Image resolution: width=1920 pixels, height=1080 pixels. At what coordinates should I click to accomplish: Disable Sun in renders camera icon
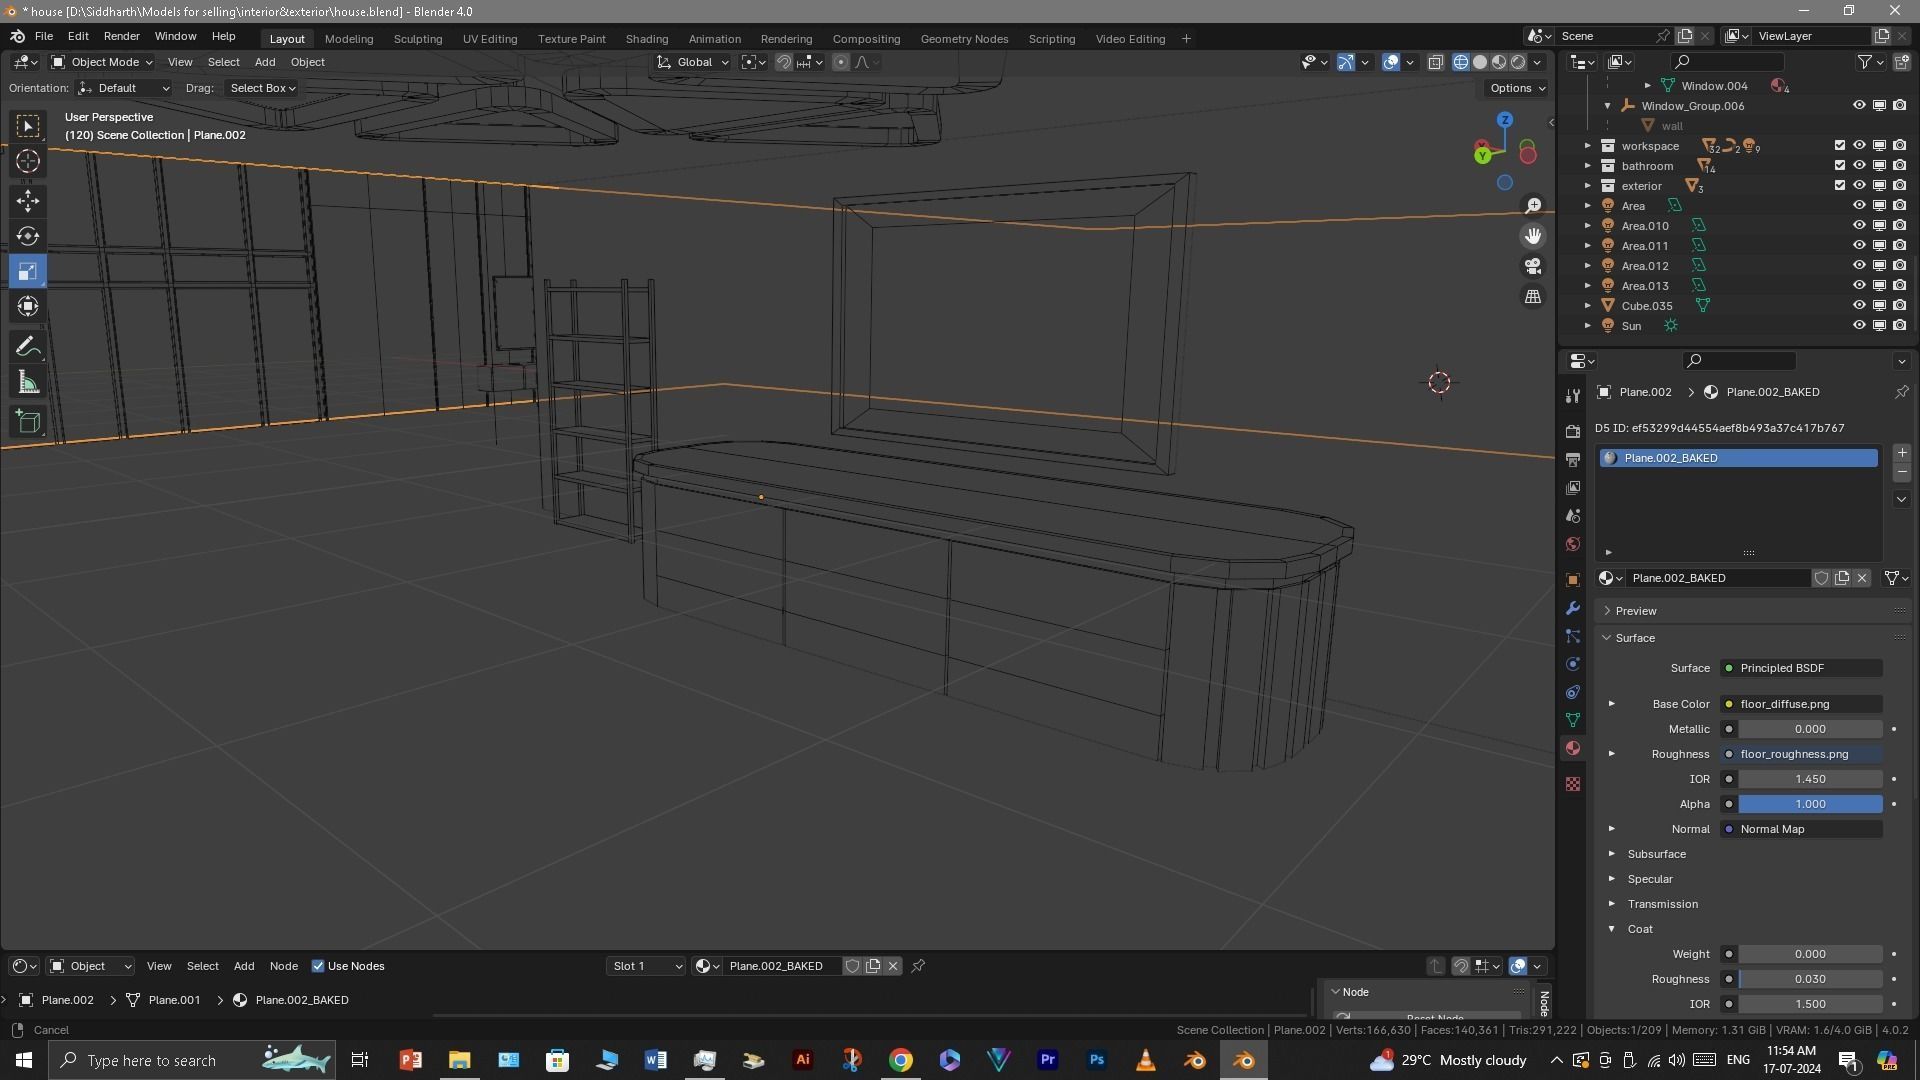[x=1900, y=326]
